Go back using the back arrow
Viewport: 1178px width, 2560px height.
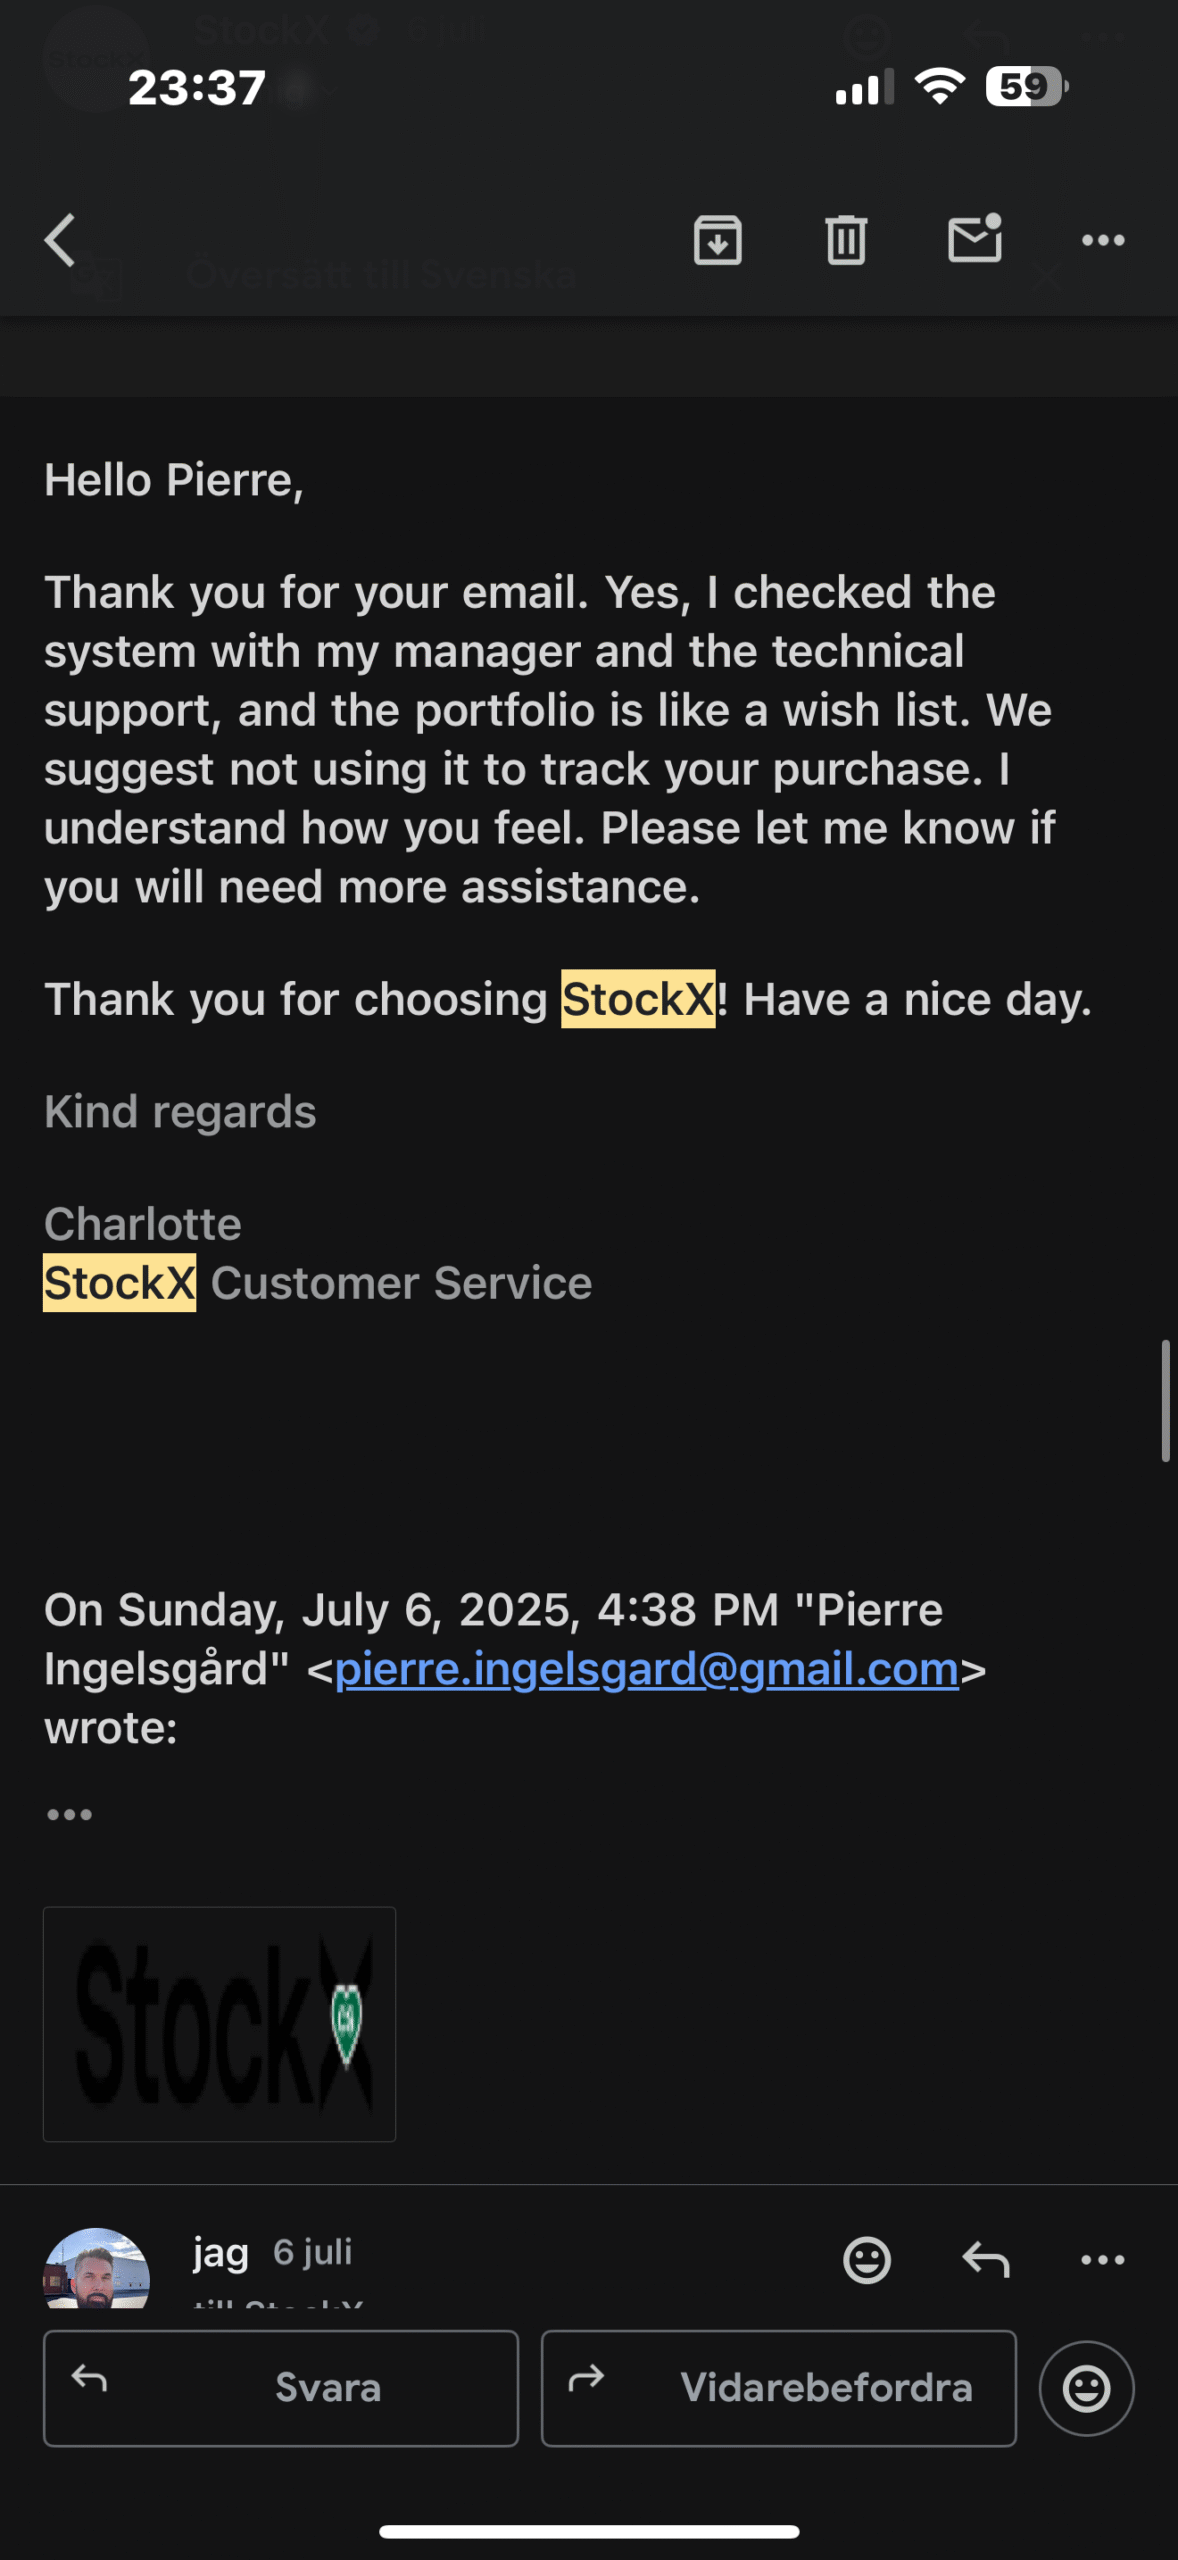click(60, 240)
